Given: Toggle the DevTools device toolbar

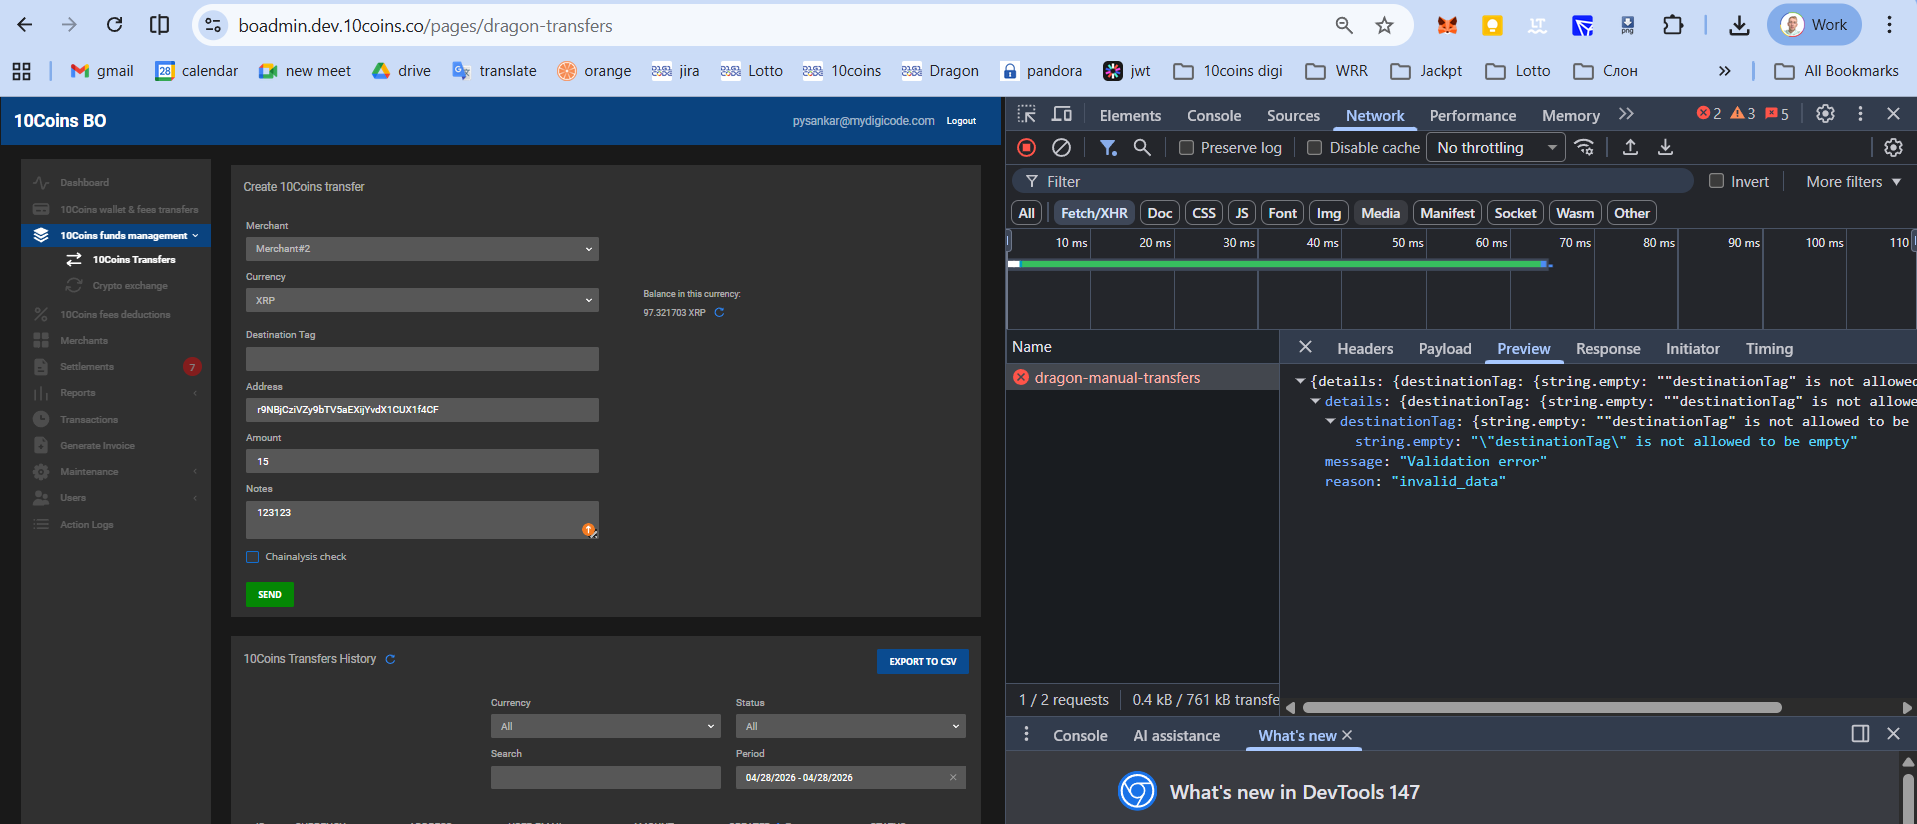Looking at the screenshot, I should click(x=1062, y=114).
